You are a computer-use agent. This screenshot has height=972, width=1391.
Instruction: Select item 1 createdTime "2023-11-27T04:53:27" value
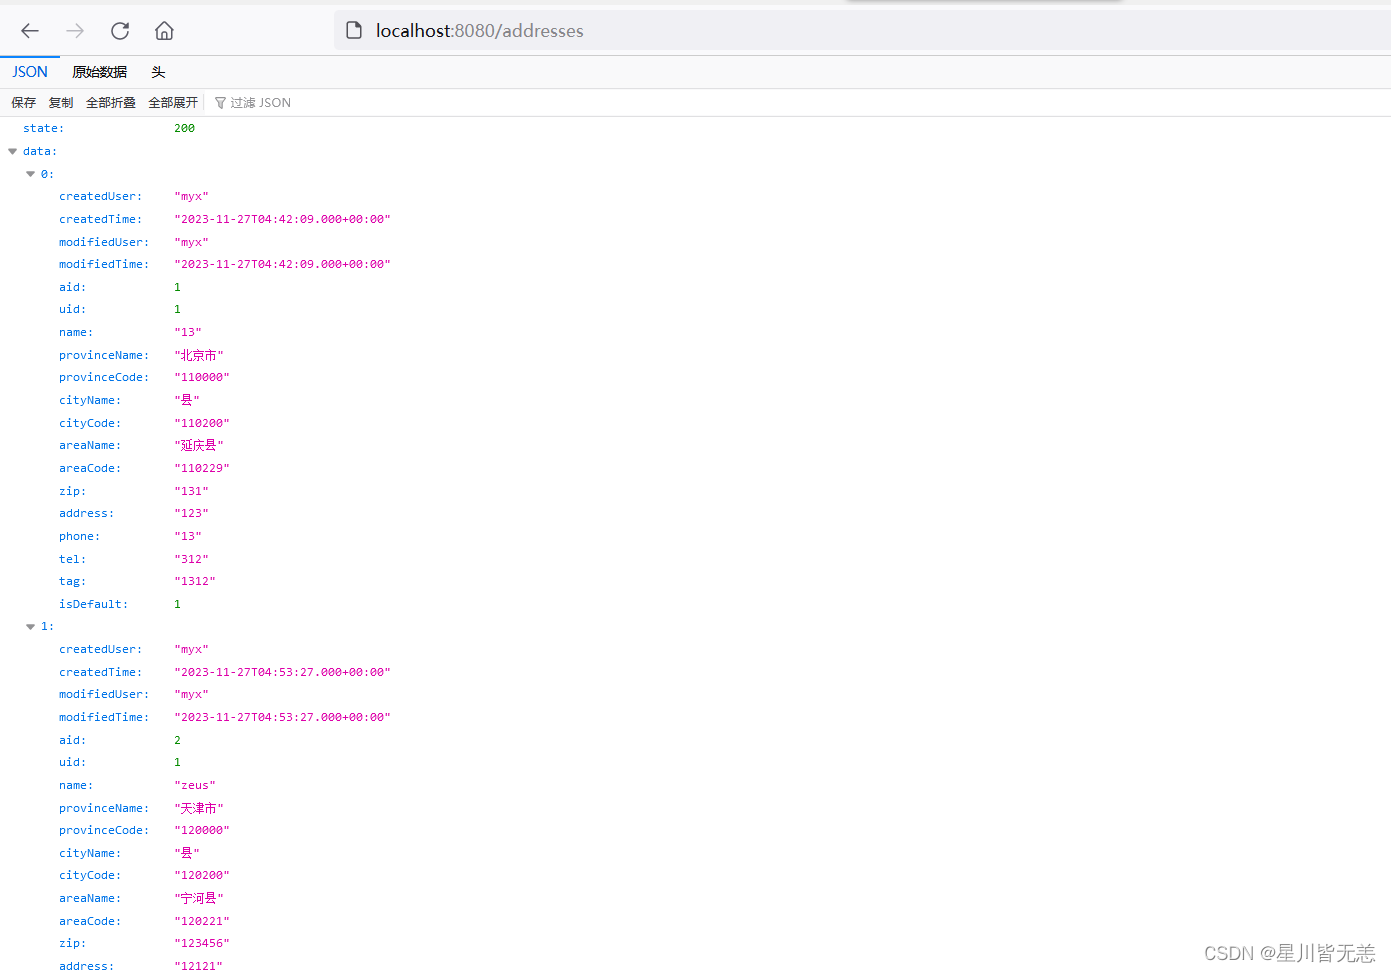point(282,672)
